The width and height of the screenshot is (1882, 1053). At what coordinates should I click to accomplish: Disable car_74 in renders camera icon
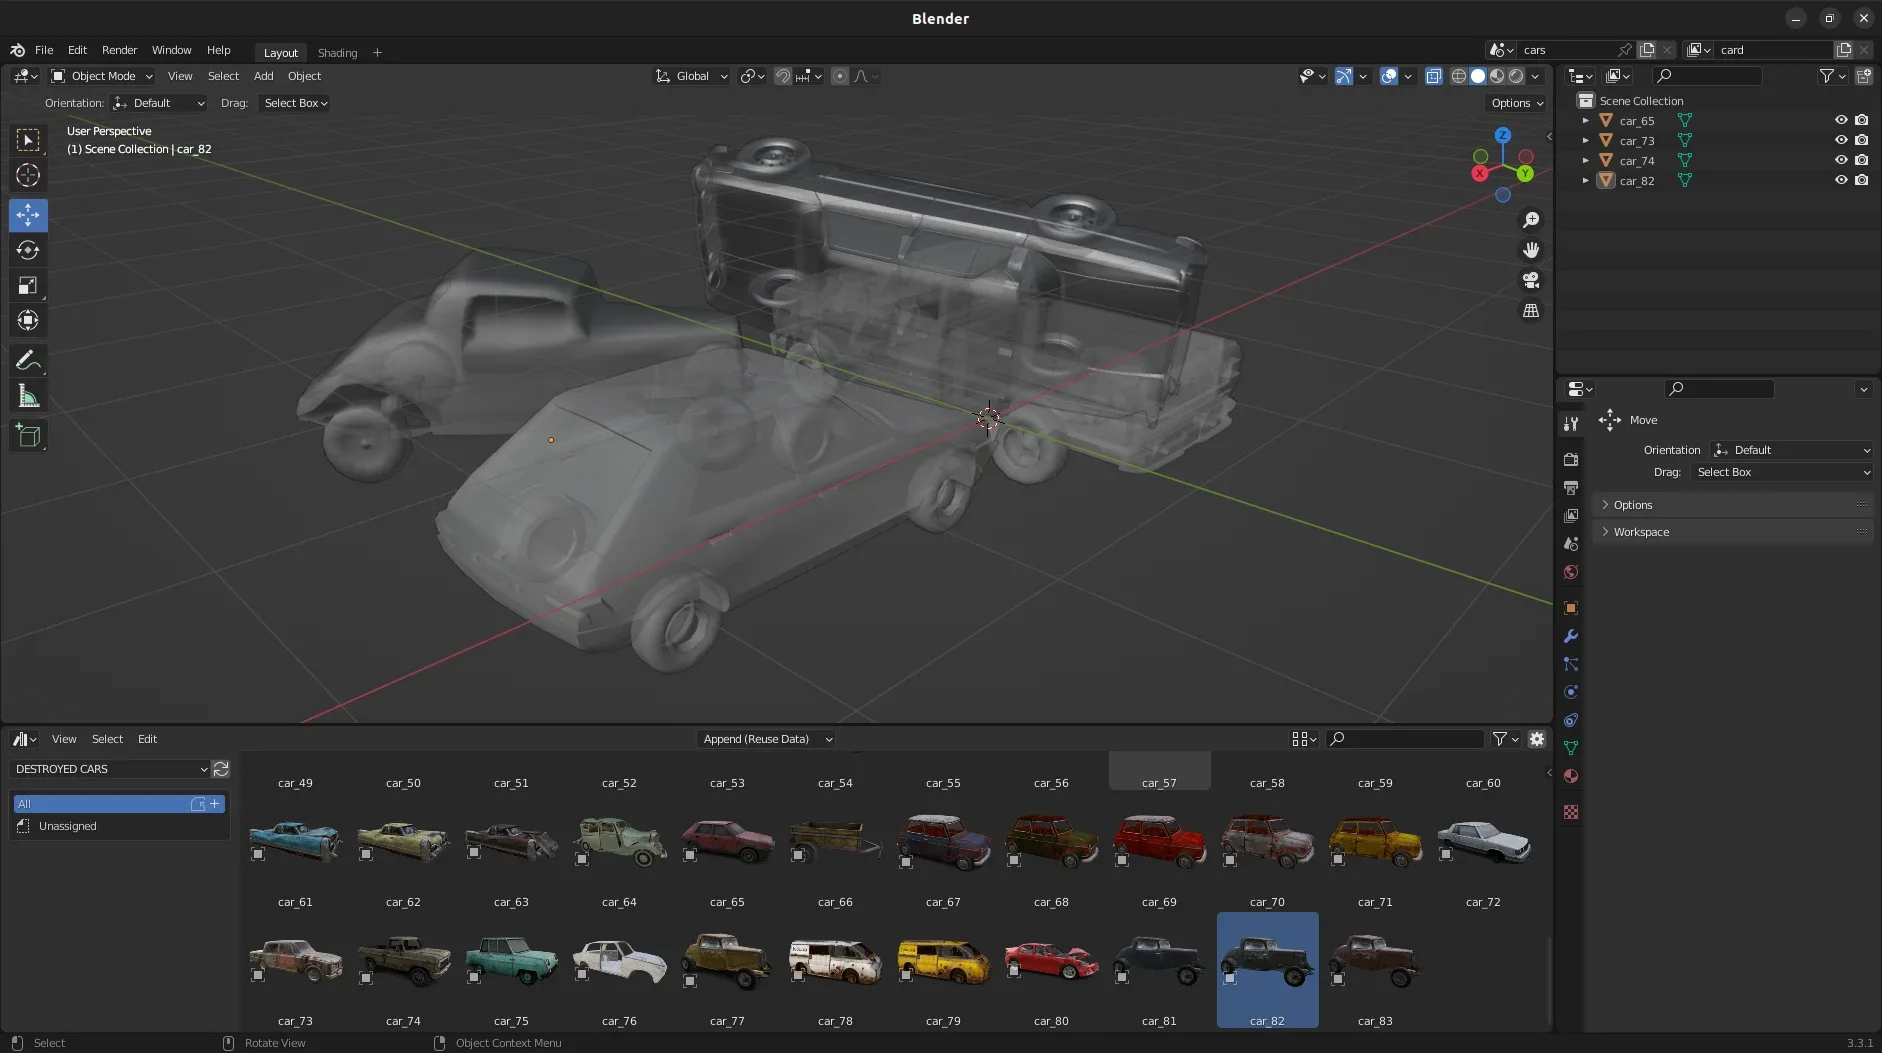pyautogui.click(x=1861, y=160)
